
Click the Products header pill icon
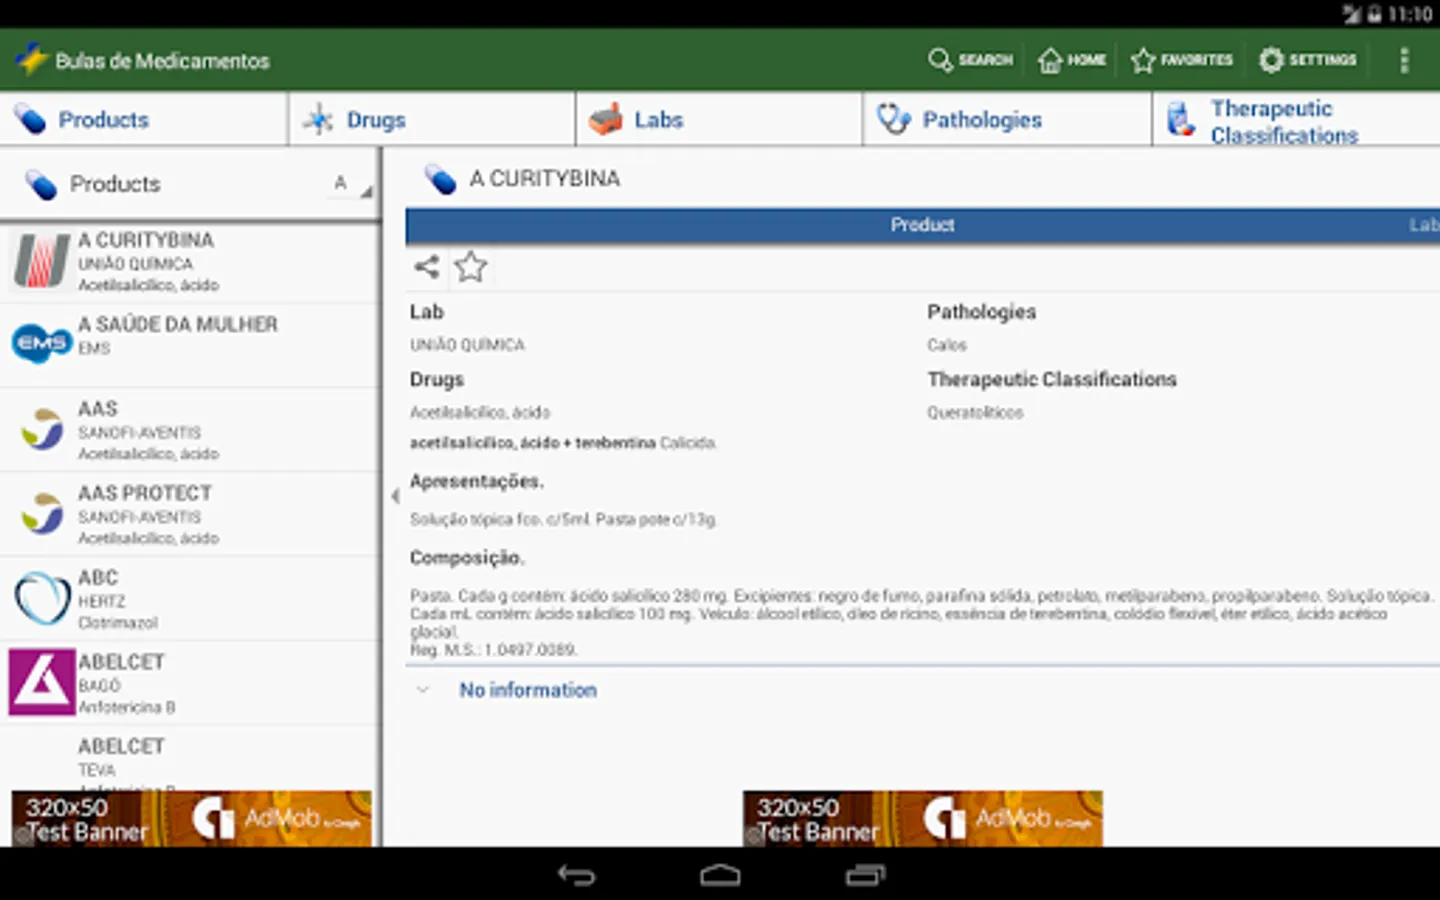(x=41, y=184)
